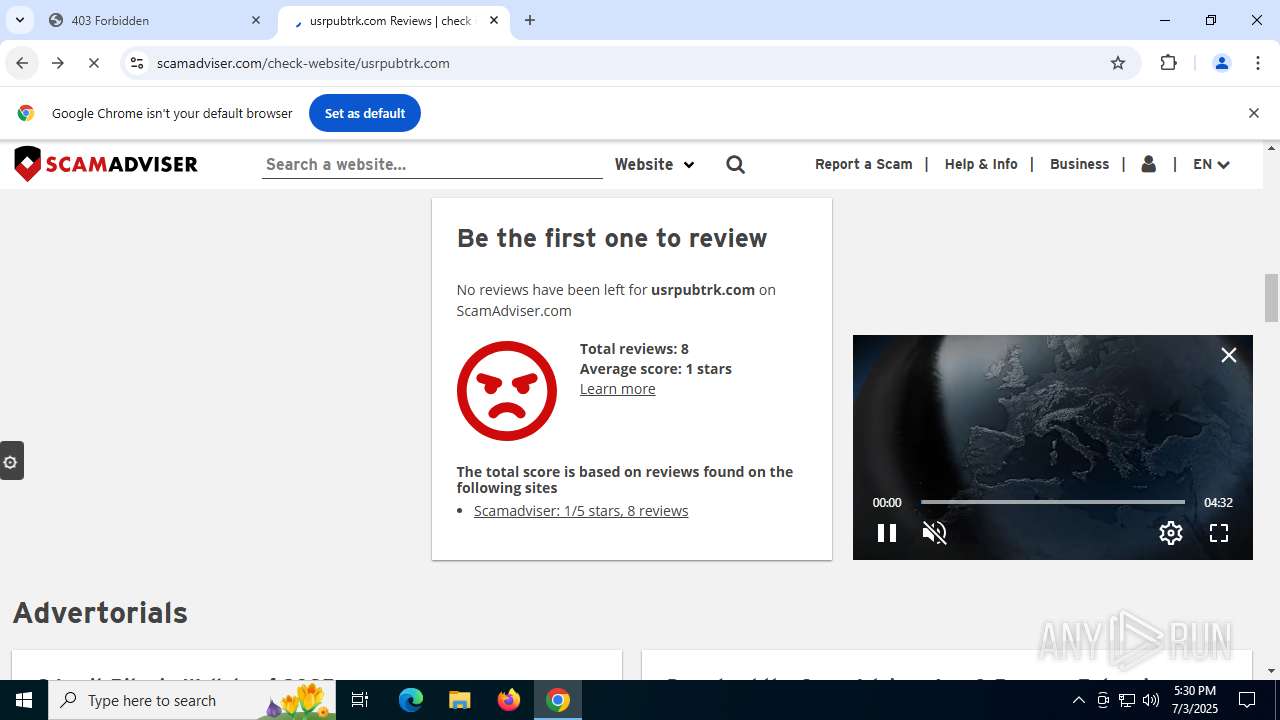Expand the Website search type dropdown
The height and width of the screenshot is (720, 1280).
(654, 165)
